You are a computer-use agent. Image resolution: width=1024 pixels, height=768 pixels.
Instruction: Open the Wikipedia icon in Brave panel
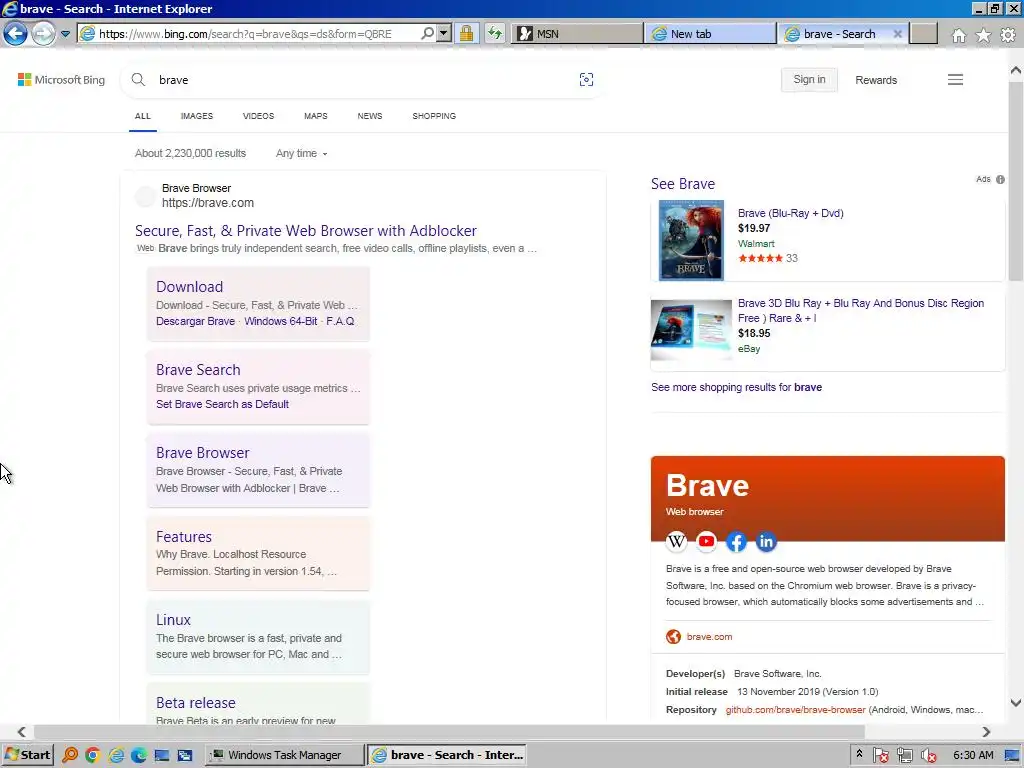(677, 541)
